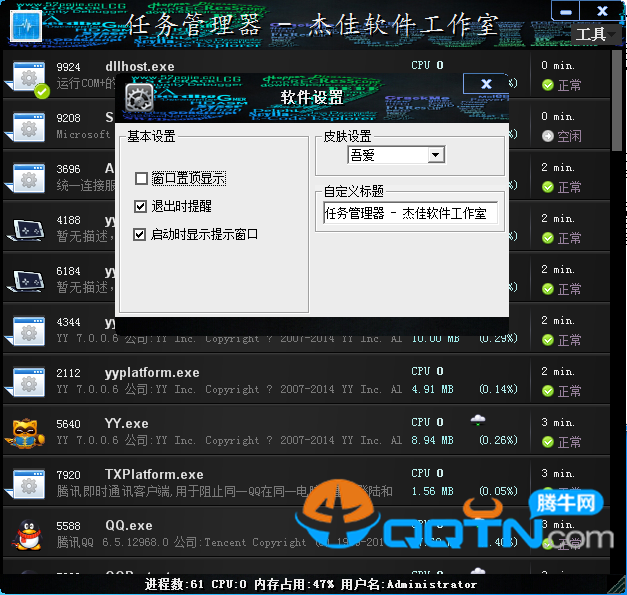This screenshot has width=627, height=595.
Task: Click the task manager app icon in title bar
Action: [23, 25]
